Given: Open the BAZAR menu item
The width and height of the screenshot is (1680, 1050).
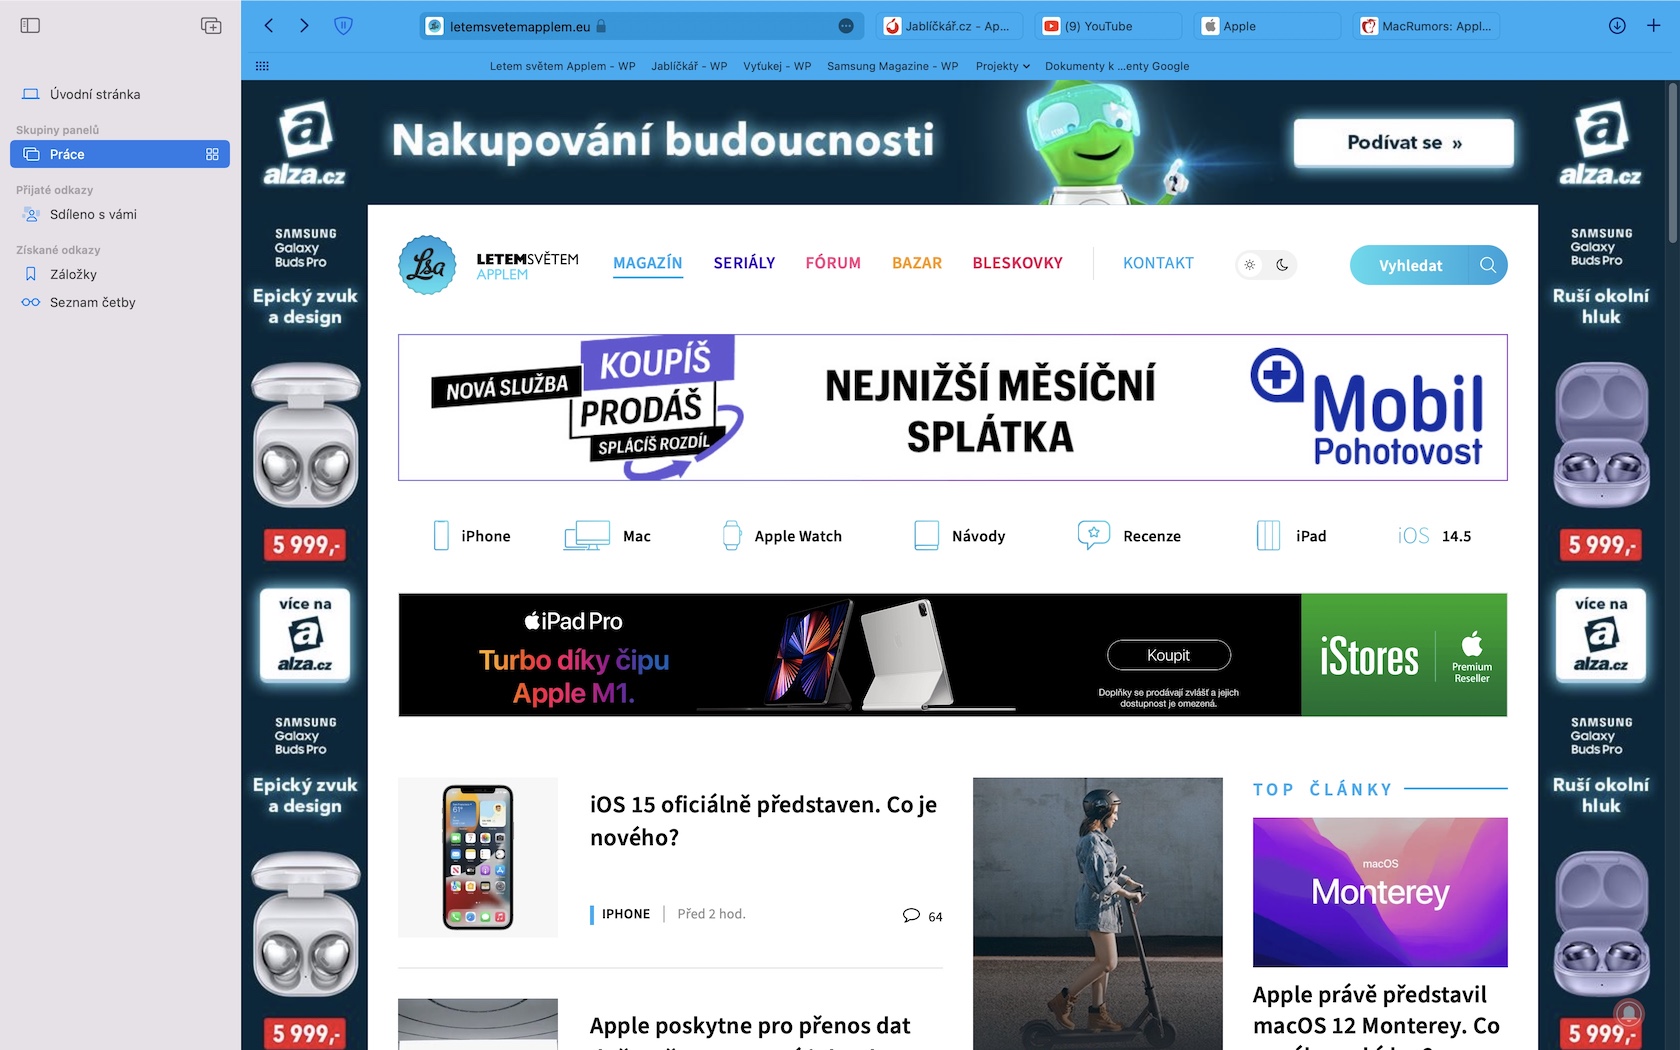Looking at the screenshot, I should coord(917,263).
